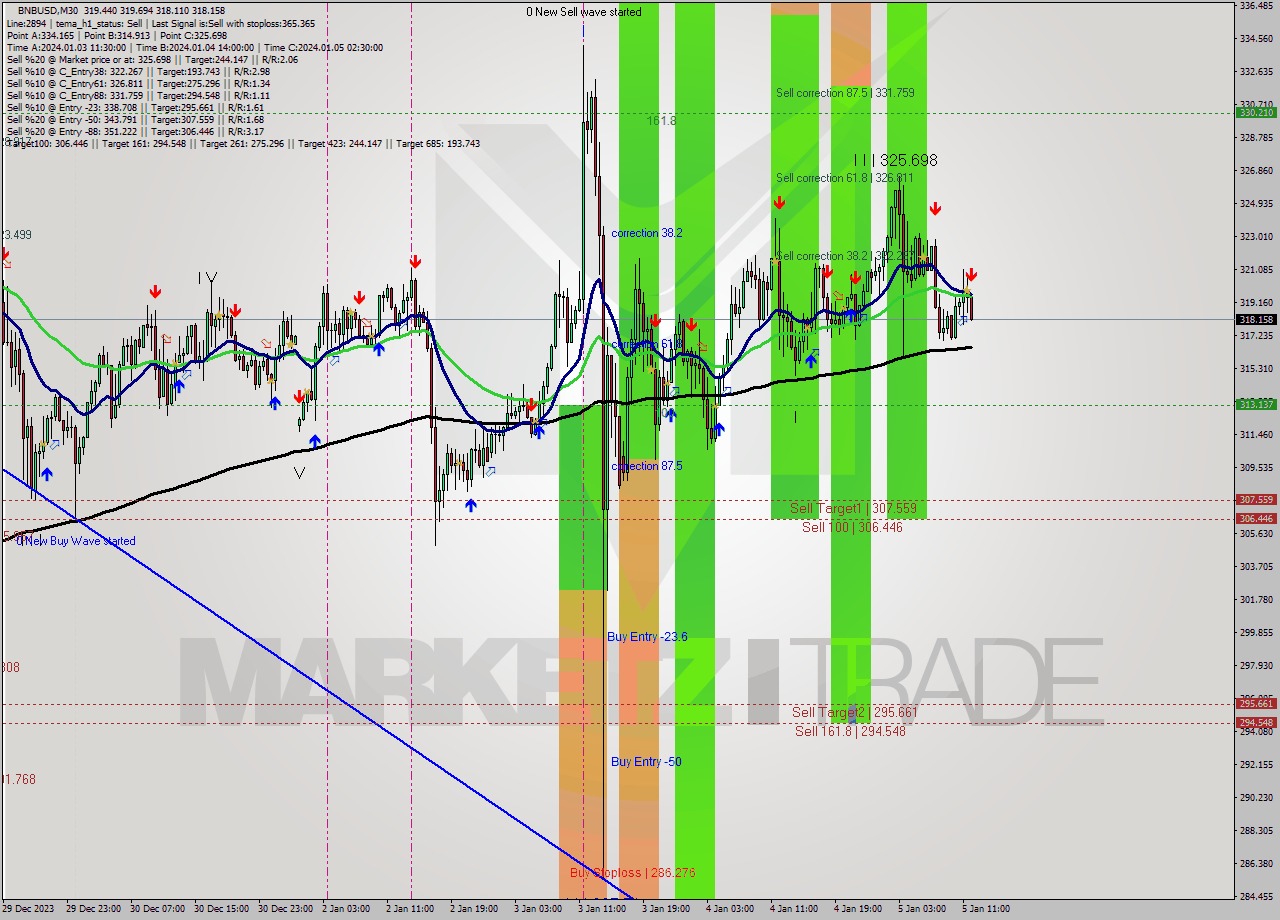Click the 284.455 price axis label
Viewport: 1280px width, 920px height.
[1256, 896]
